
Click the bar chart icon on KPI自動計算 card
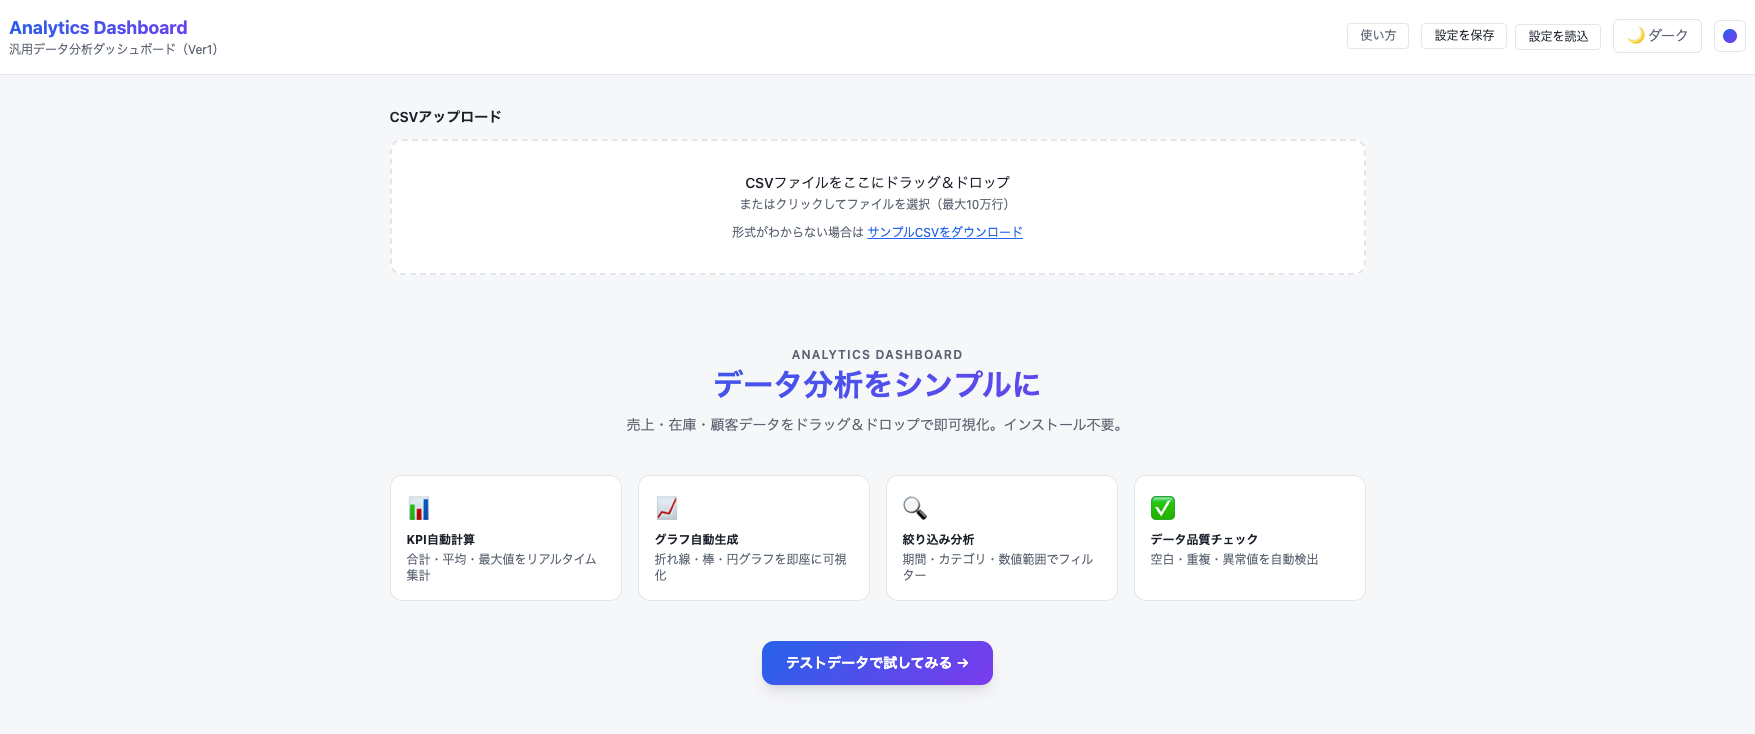coord(419,508)
